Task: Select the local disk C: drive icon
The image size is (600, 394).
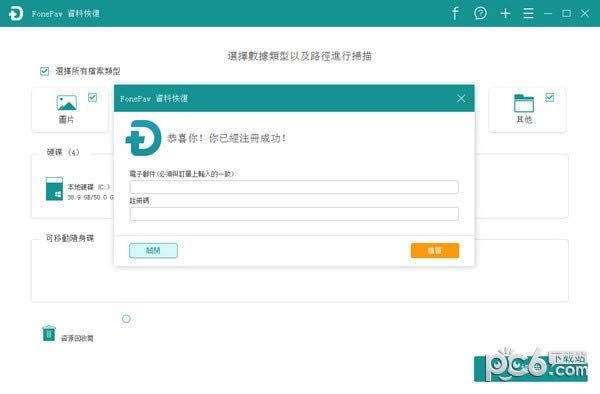Action: [54, 189]
